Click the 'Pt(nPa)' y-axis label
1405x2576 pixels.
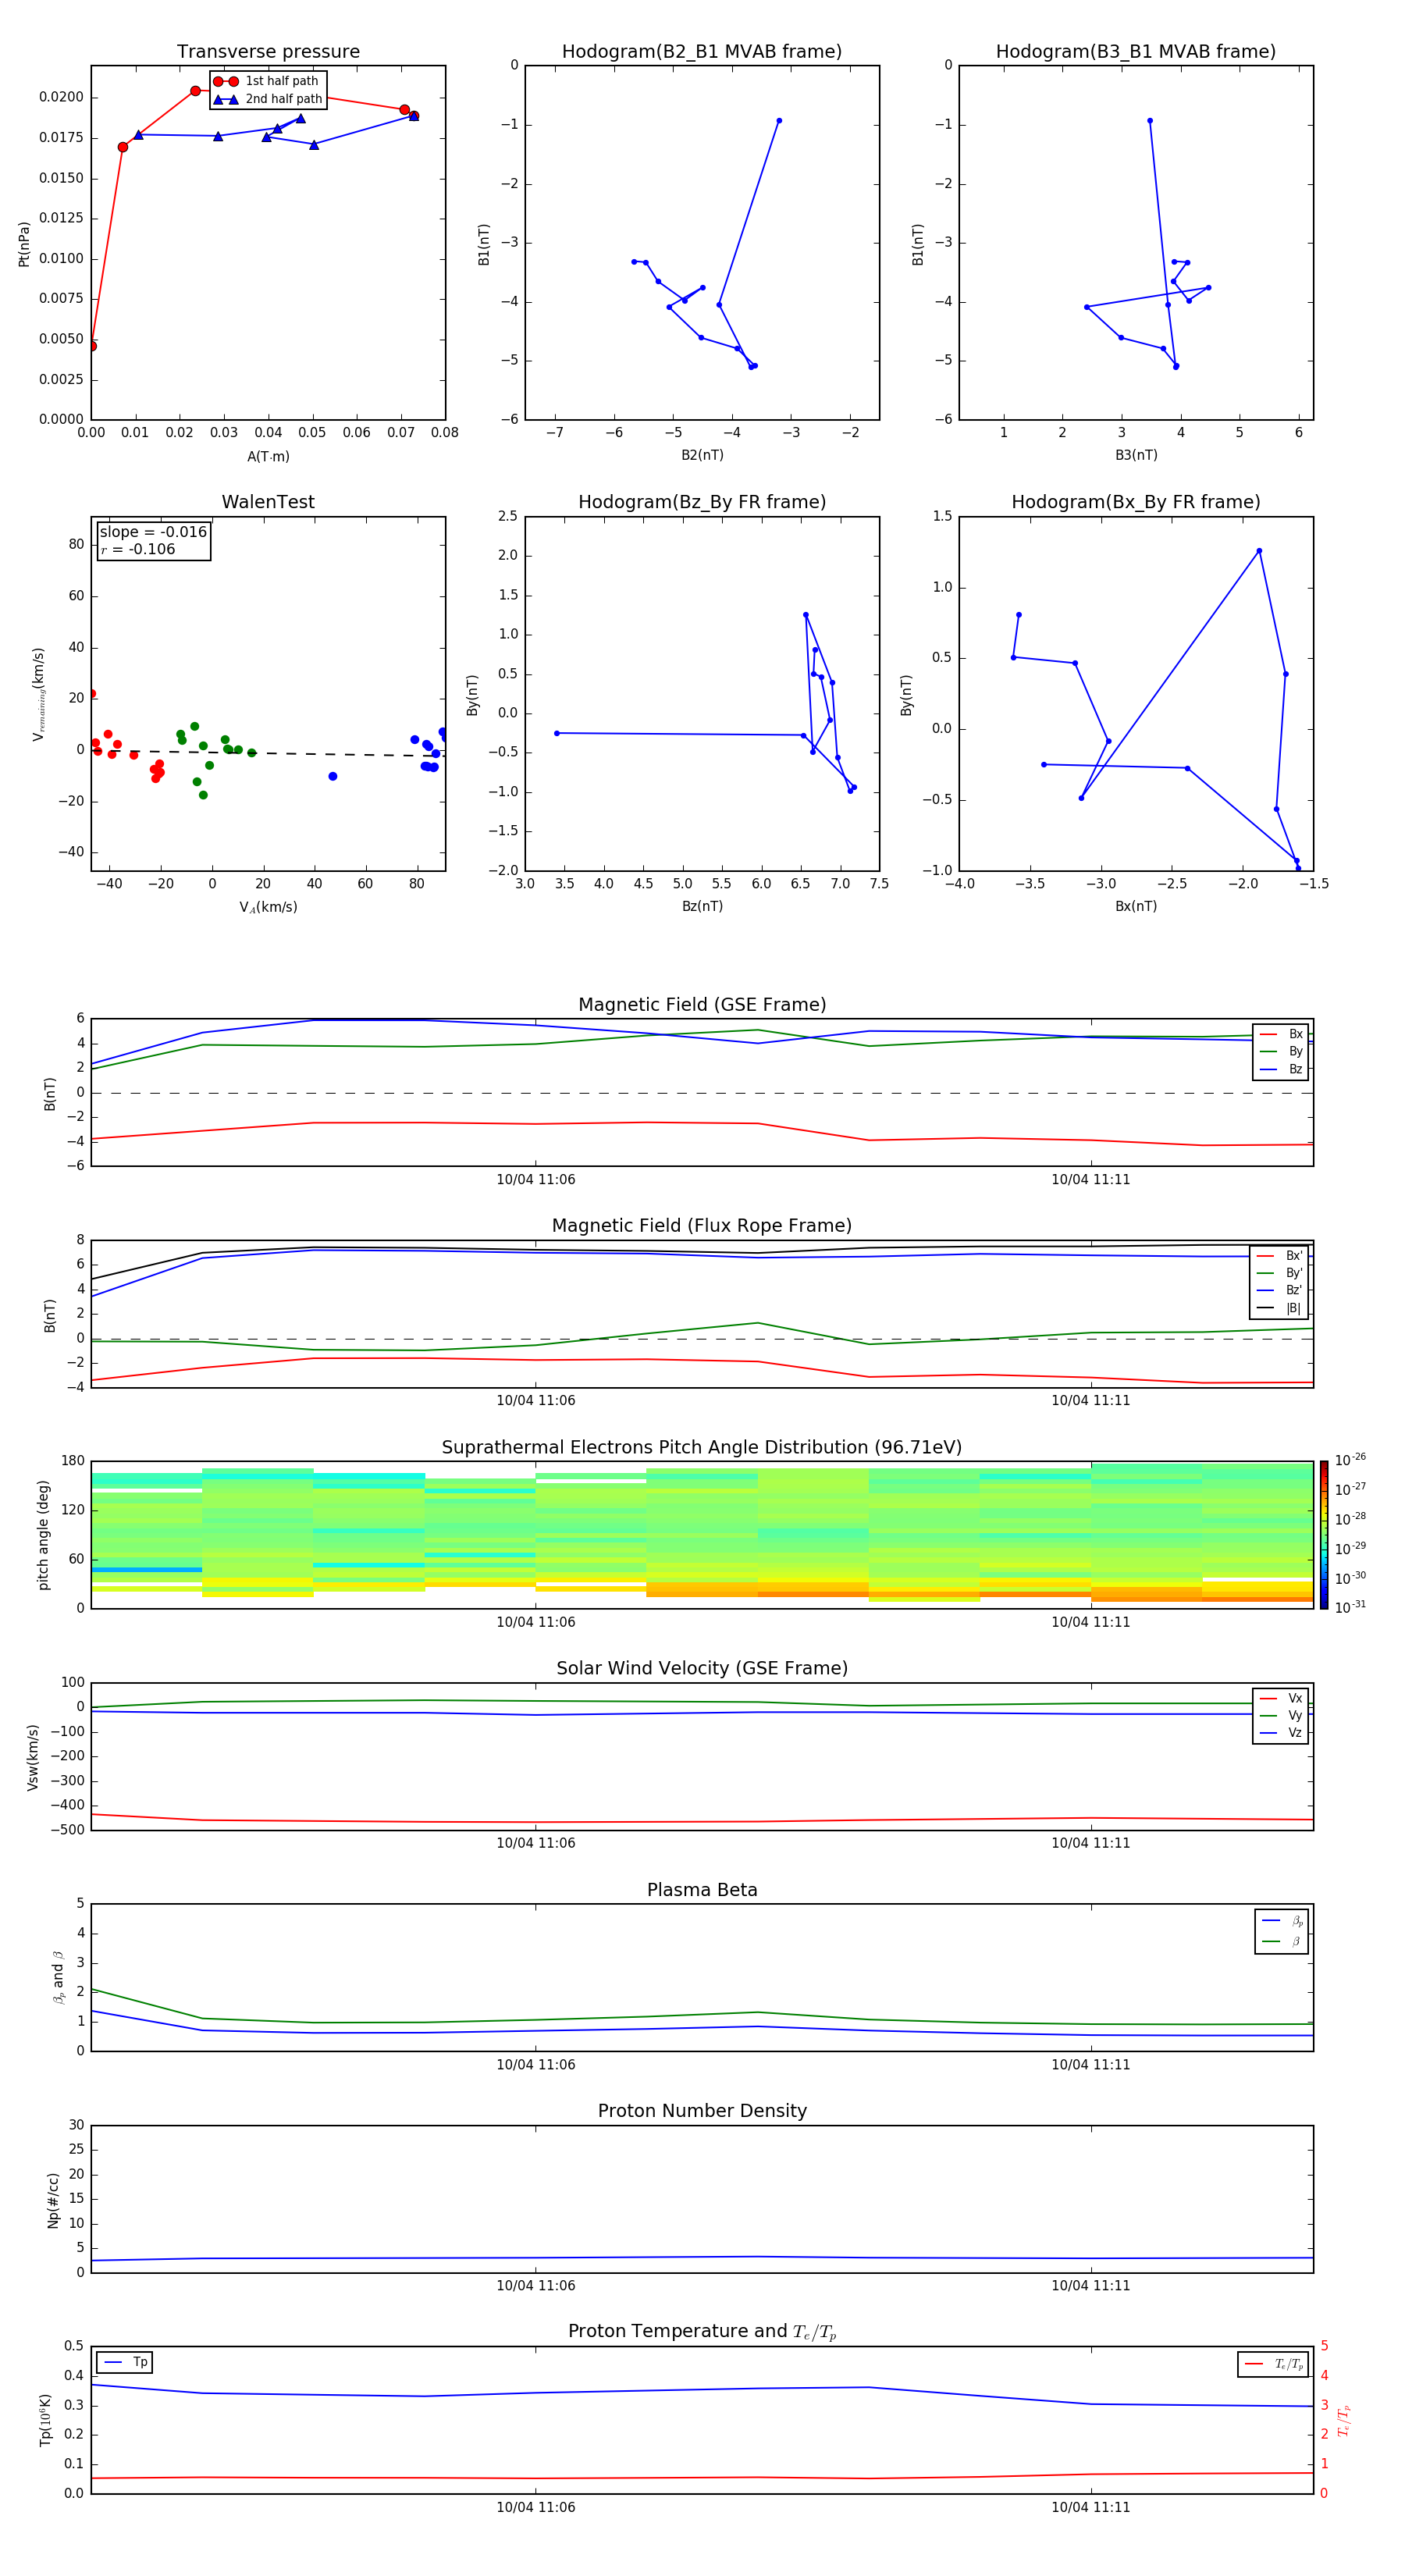click(x=24, y=243)
